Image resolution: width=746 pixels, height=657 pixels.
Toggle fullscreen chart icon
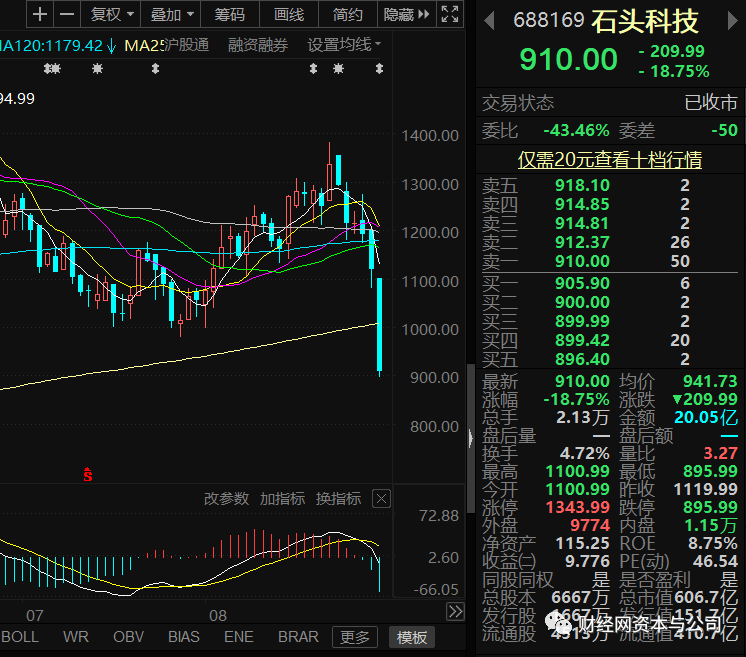[x=450, y=14]
